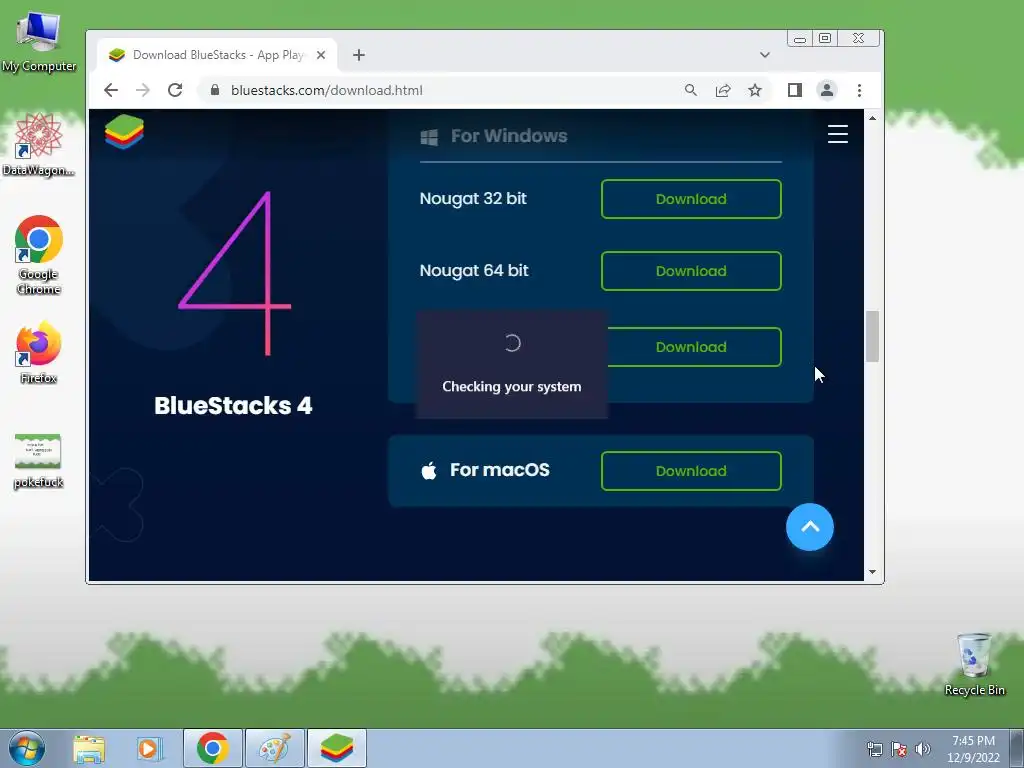Click the taskbar clock showing 7:45 PM
This screenshot has width=1024, height=768.
tap(973, 749)
